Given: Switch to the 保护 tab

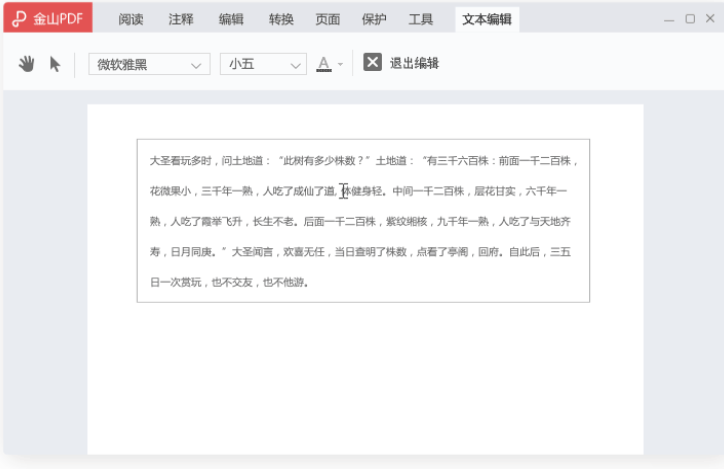Looking at the screenshot, I should (x=373, y=19).
